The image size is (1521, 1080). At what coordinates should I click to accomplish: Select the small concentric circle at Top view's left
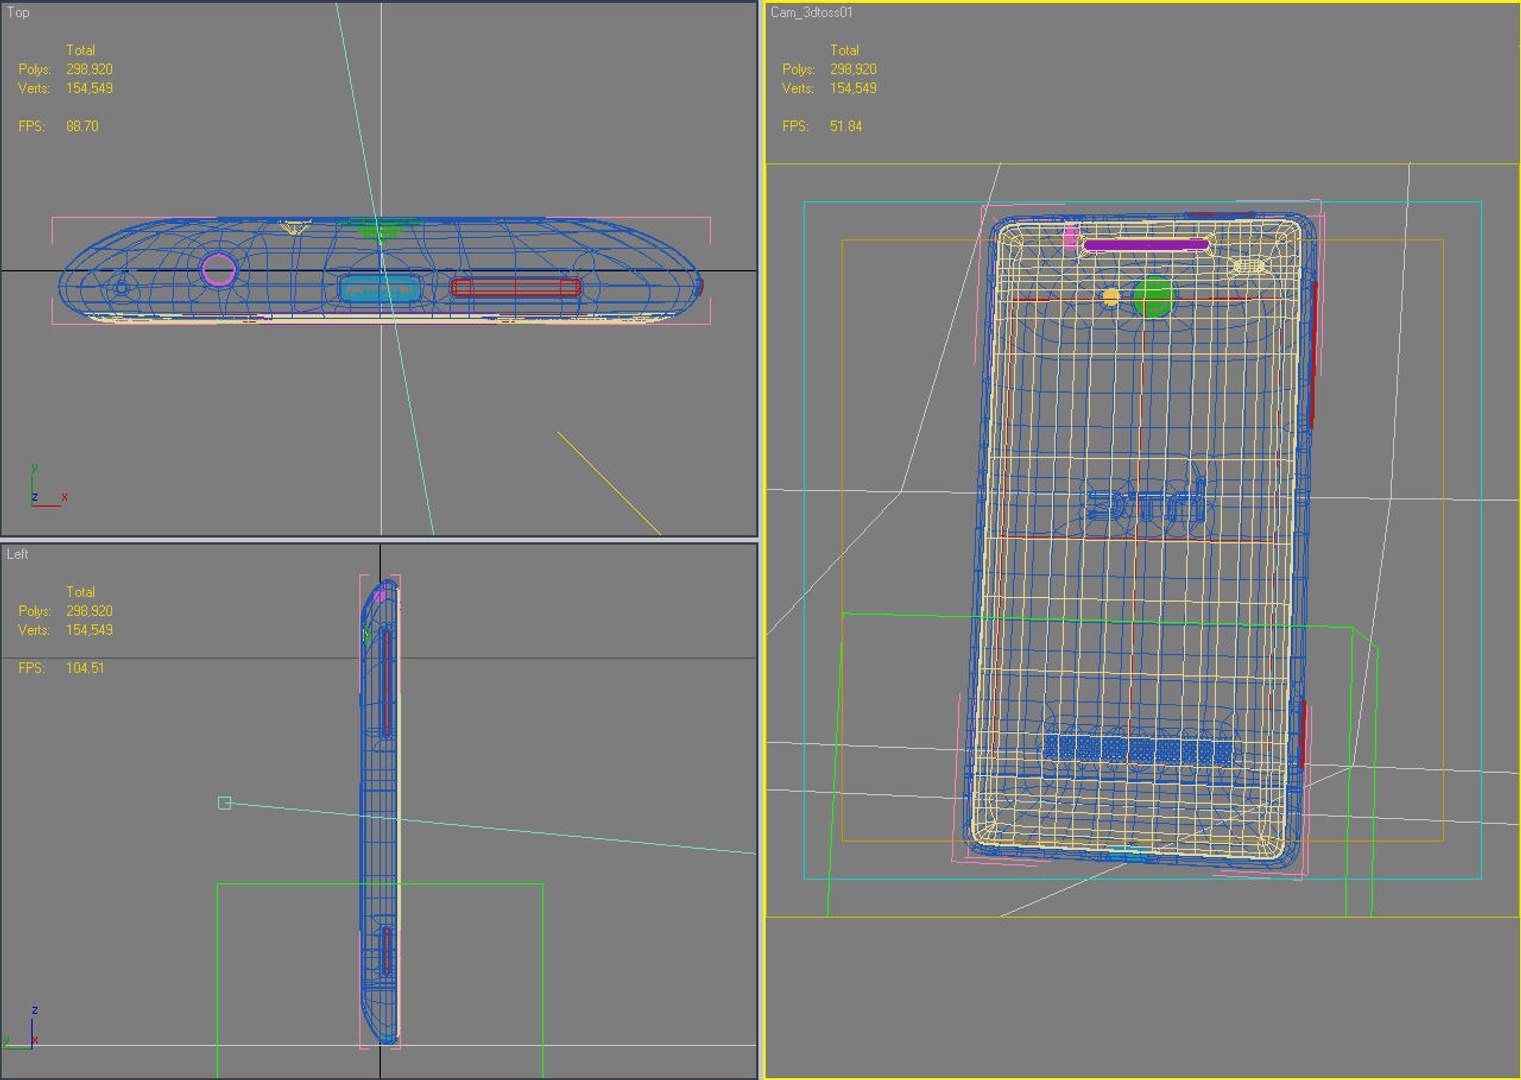click(122, 288)
